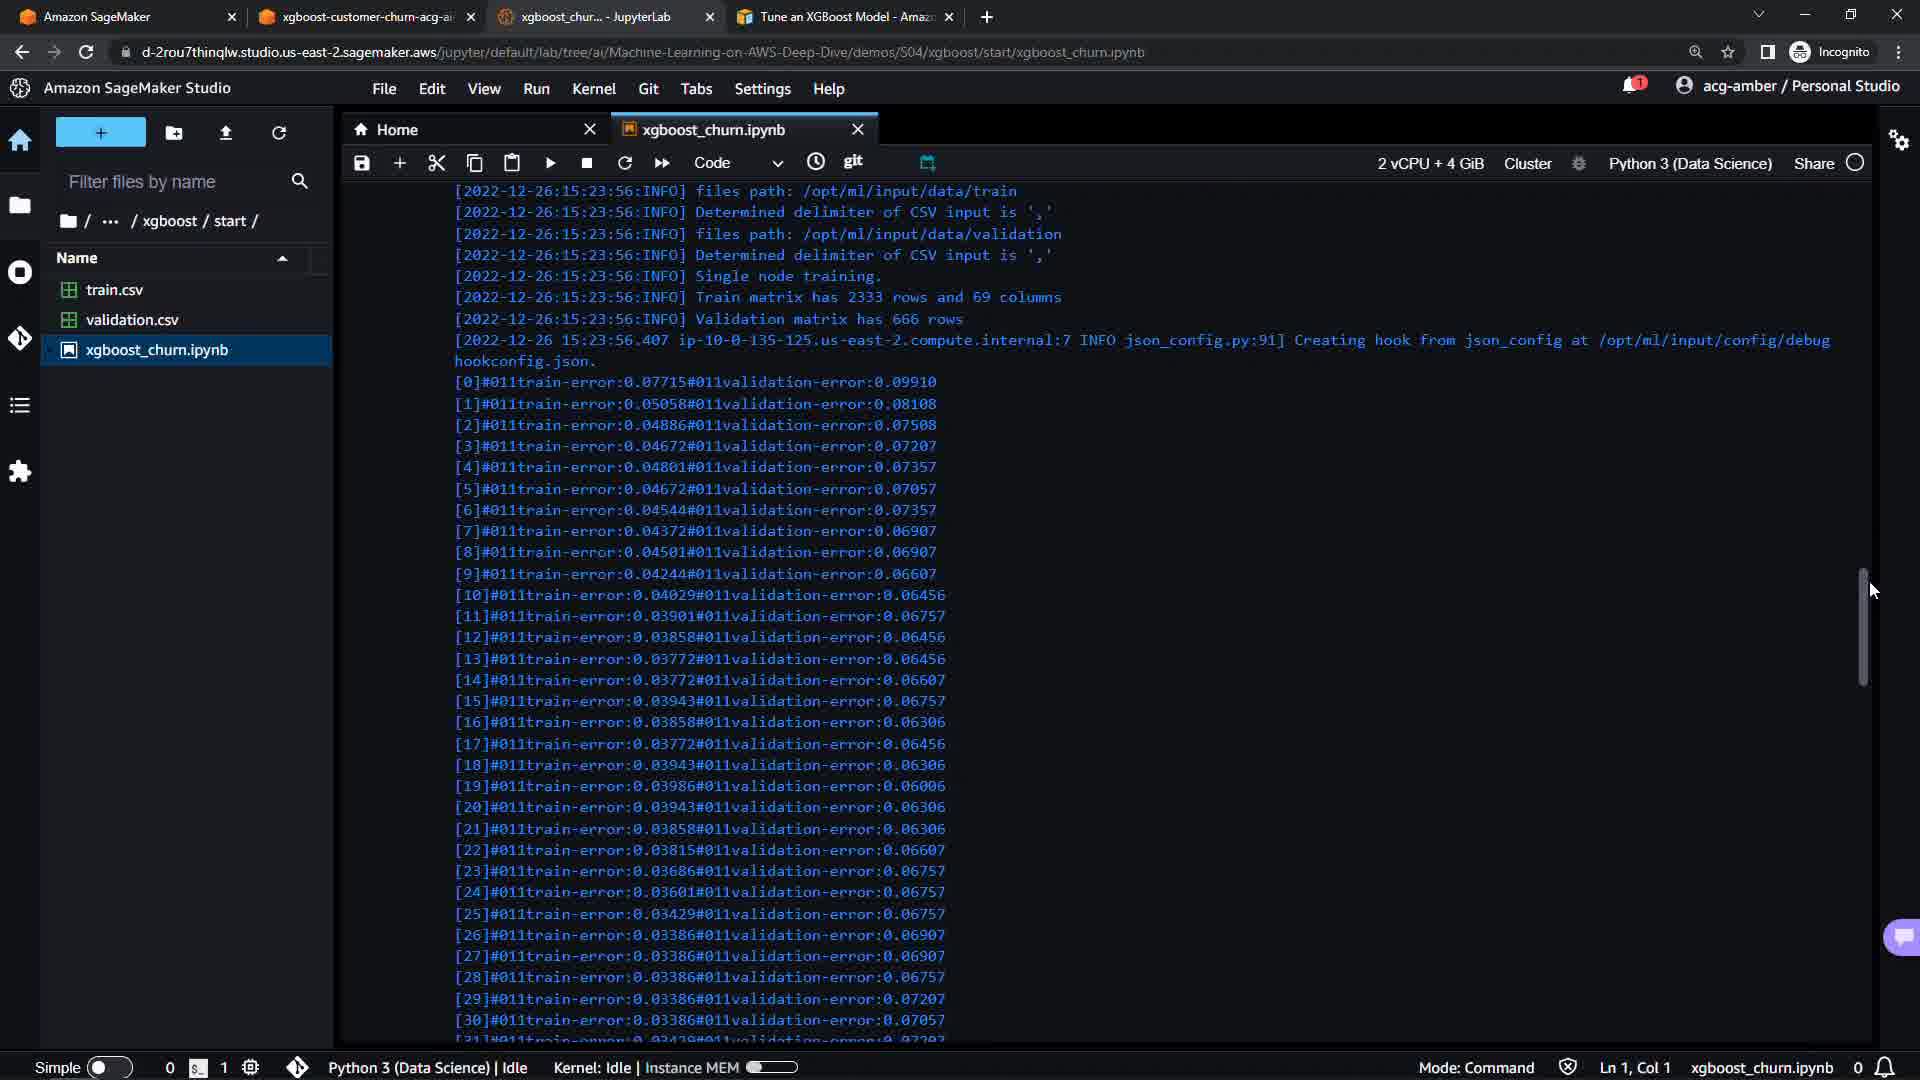
Task: Save the notebook with the disk icon
Action: tap(362, 163)
